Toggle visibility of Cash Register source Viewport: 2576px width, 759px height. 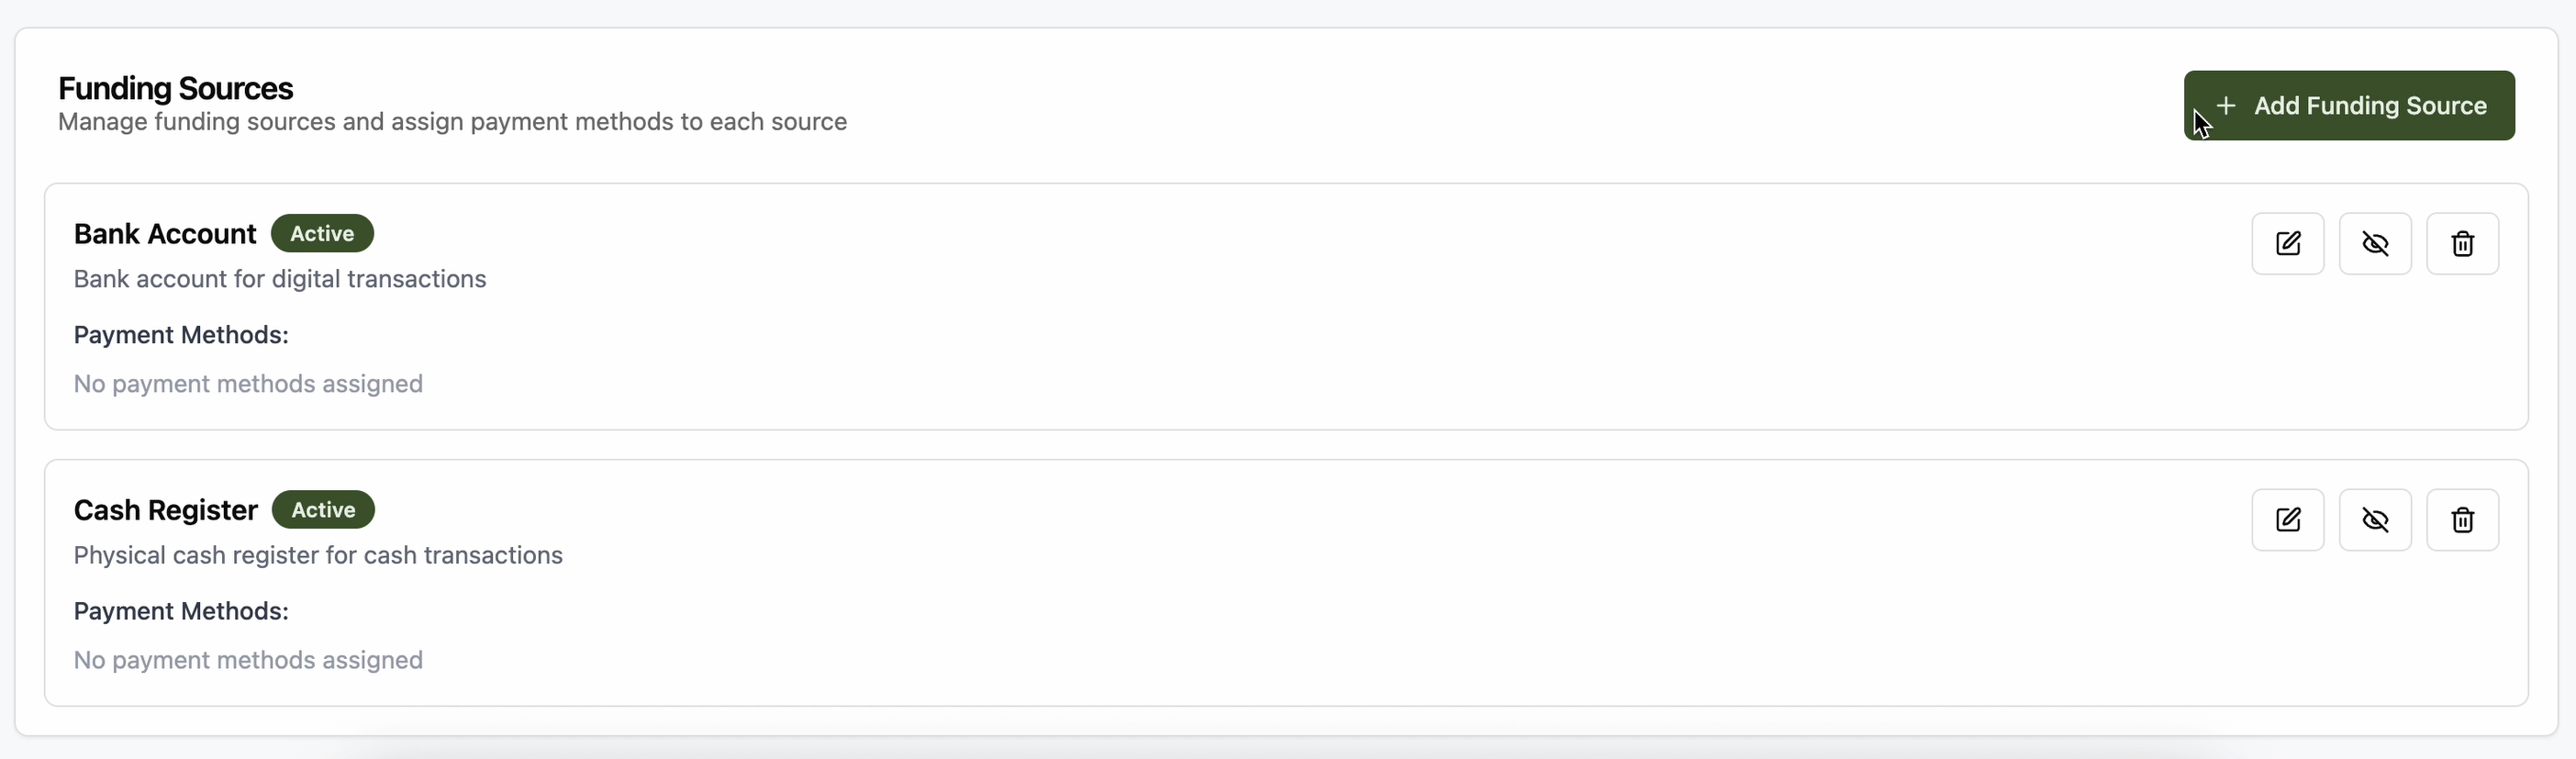[x=2374, y=519]
